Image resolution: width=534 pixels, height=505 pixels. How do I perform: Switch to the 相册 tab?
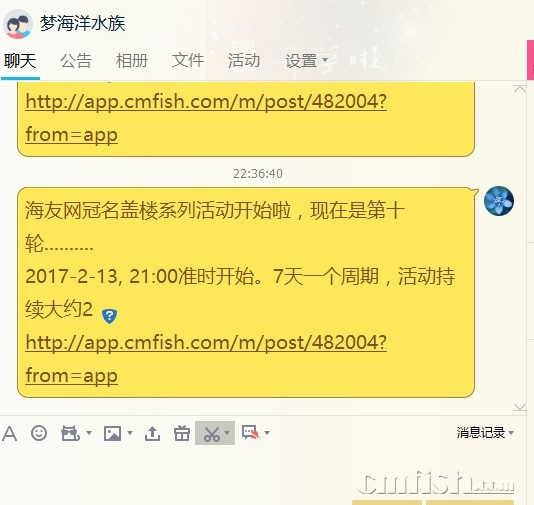point(131,61)
